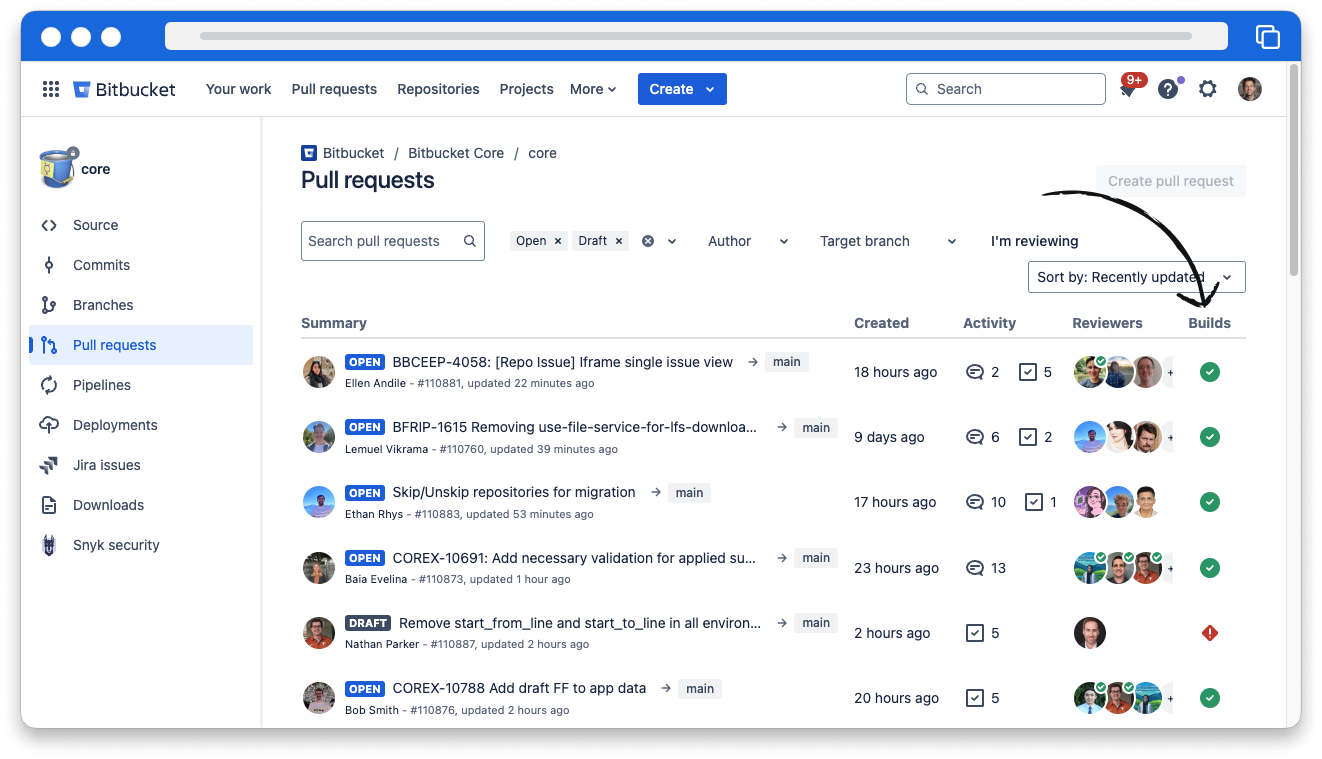The height and width of the screenshot is (759, 1322).
Task: Click the Search pull requests field
Action: click(393, 241)
